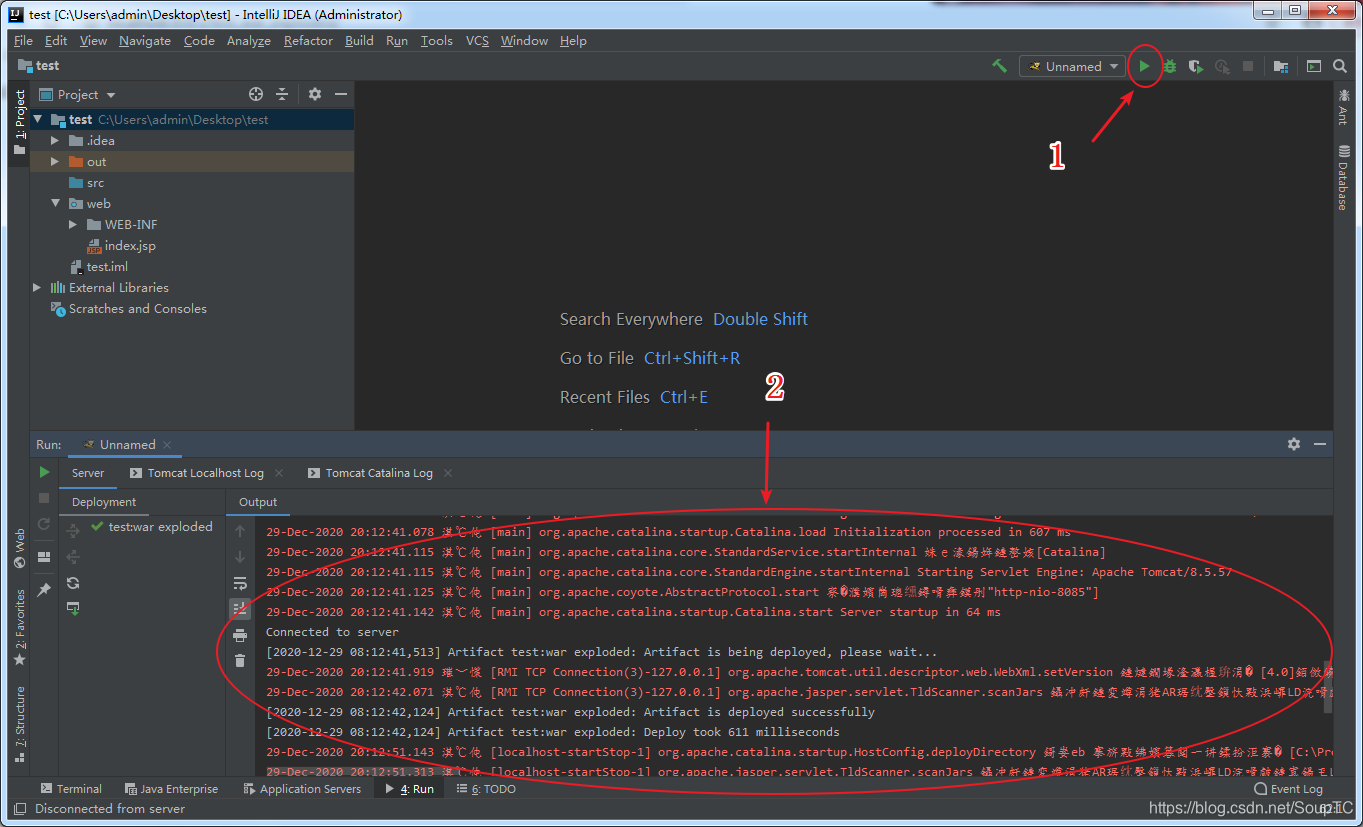The width and height of the screenshot is (1363, 827).
Task: Build the project with the hammer icon
Action: pyautogui.click(x=999, y=66)
